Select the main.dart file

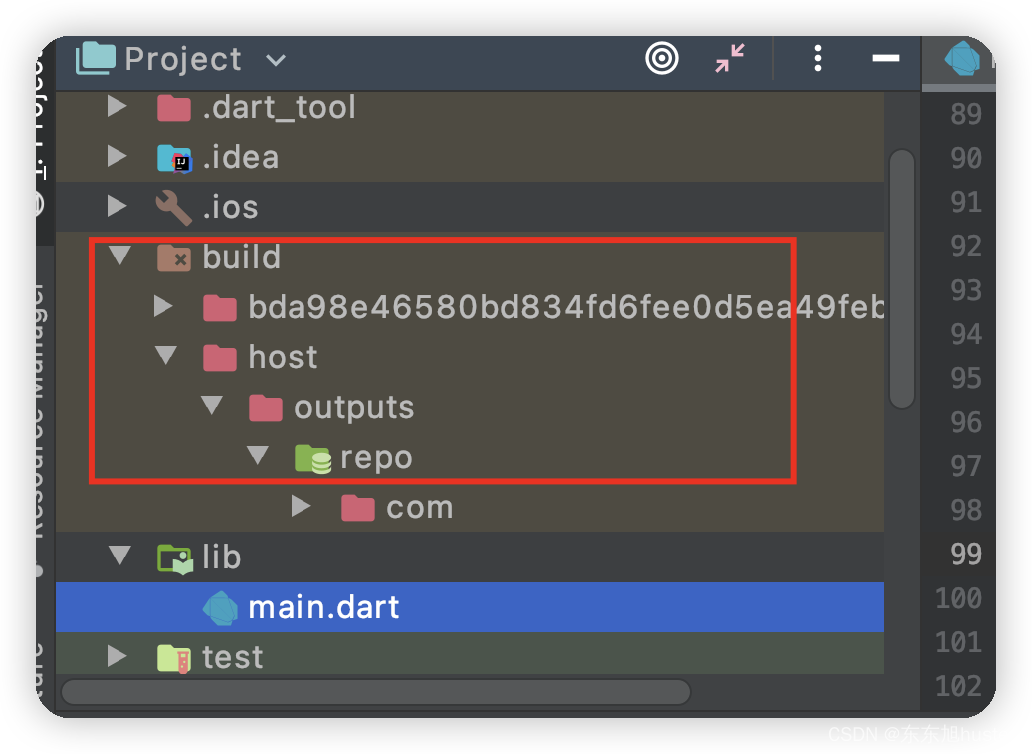pos(325,607)
